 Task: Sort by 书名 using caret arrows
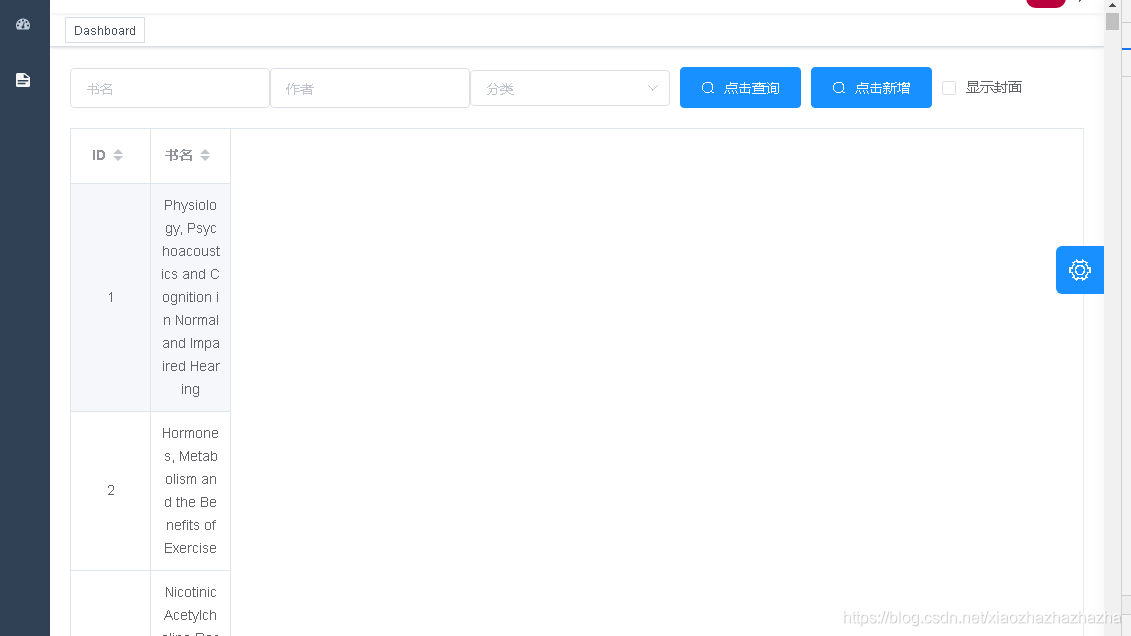205,155
